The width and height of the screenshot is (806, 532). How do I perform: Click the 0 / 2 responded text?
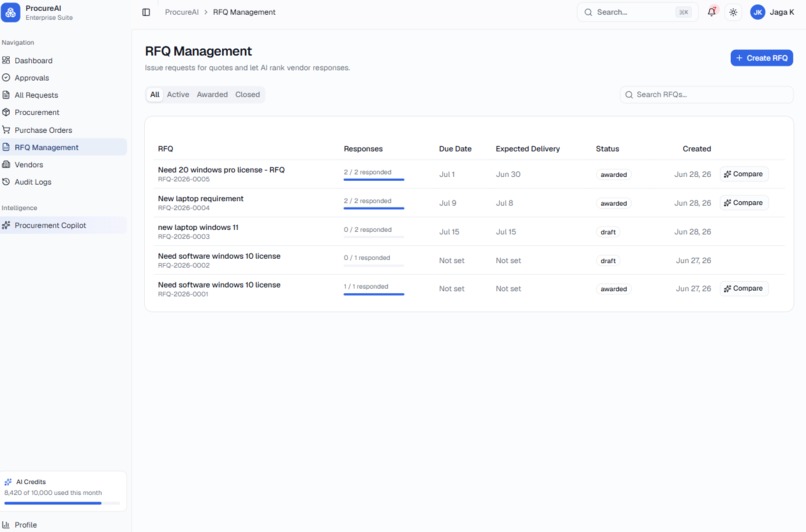click(368, 230)
